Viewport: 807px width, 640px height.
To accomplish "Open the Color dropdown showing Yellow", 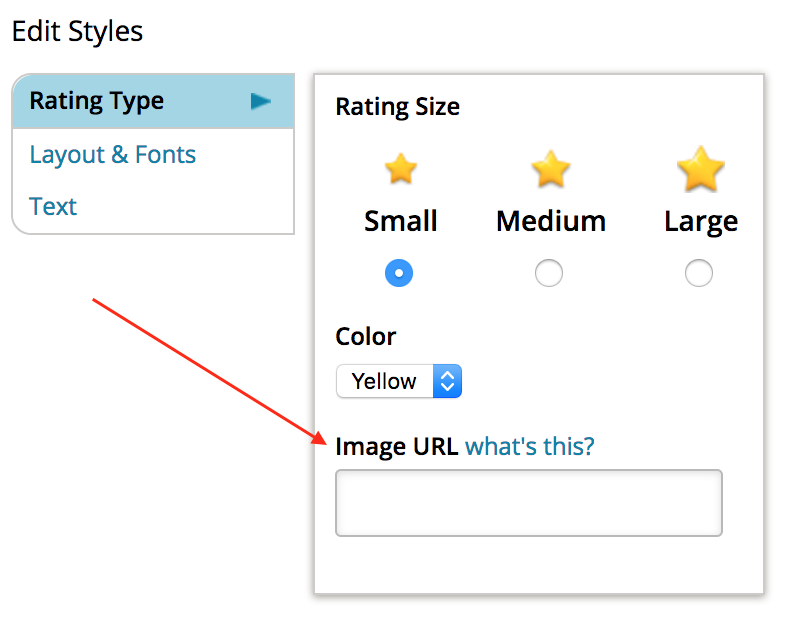I will click(398, 381).
